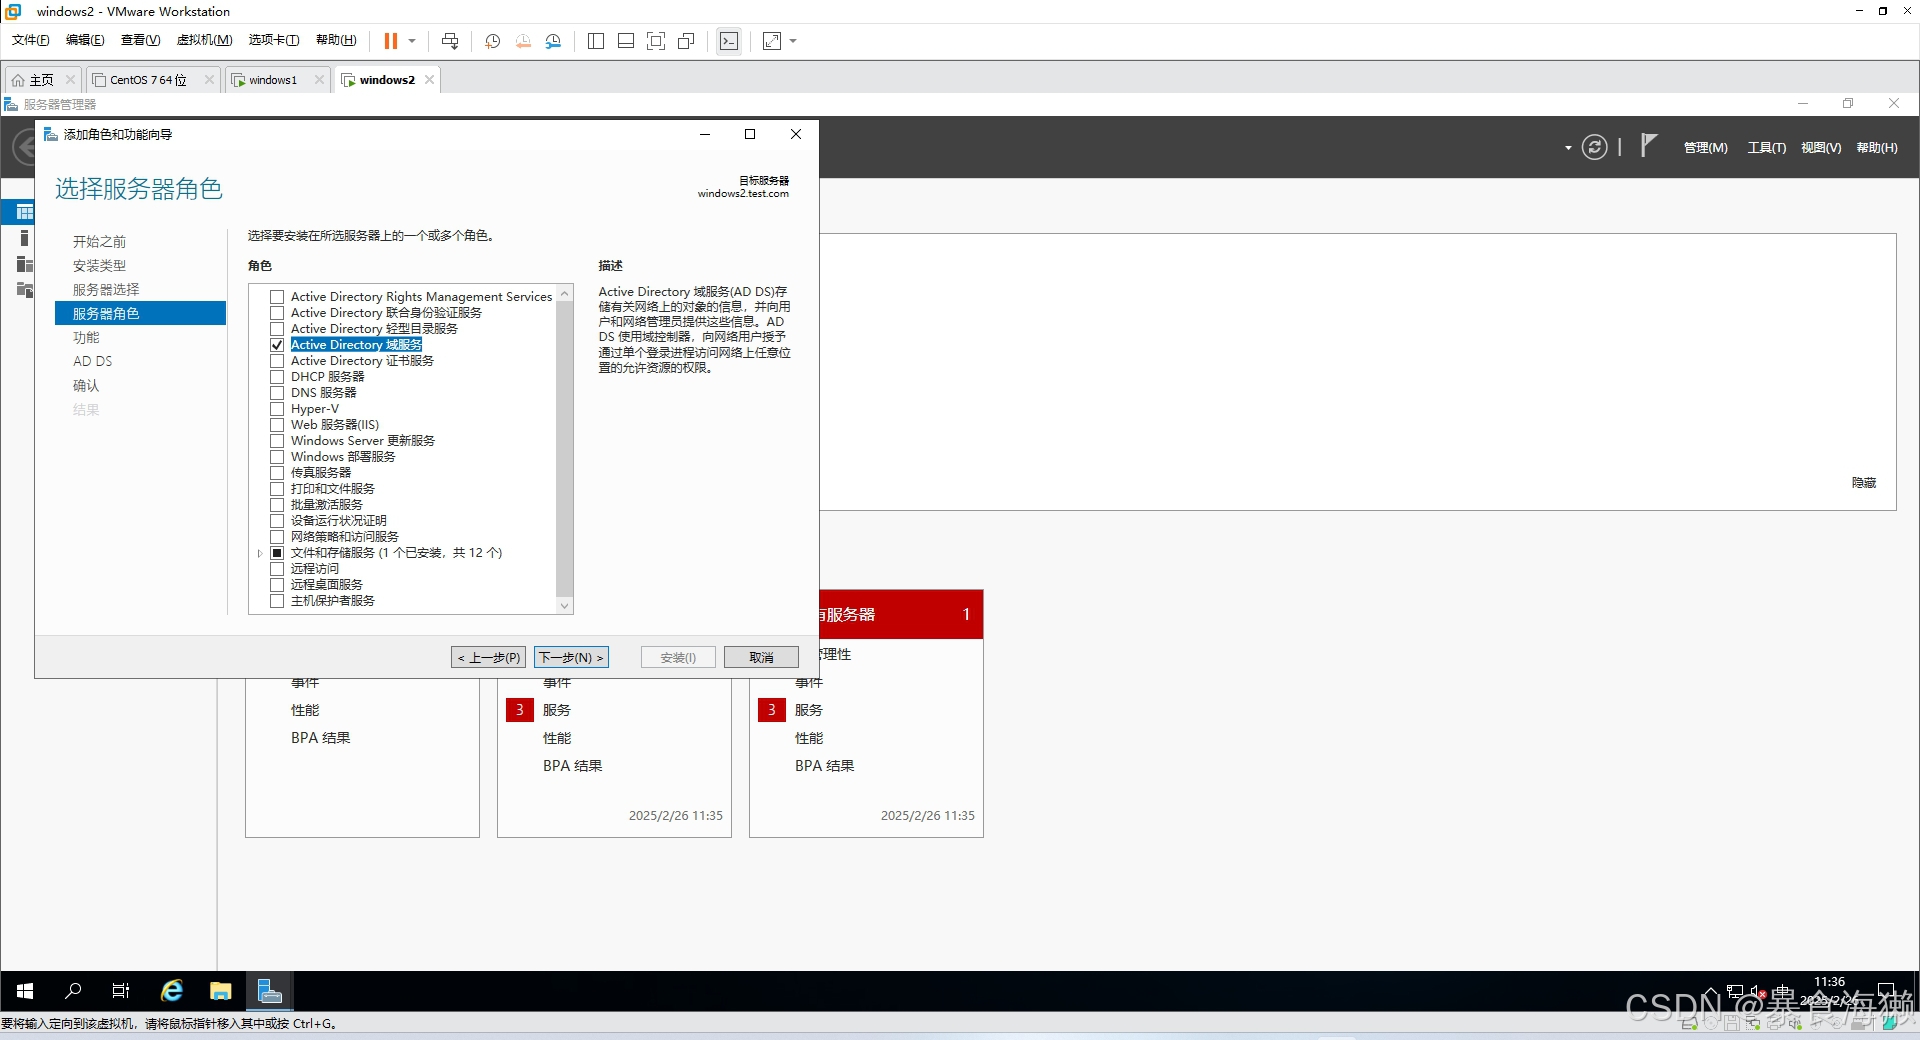Pause the virtual machine with the orange pause icon
1920x1040 pixels.
(x=391, y=41)
